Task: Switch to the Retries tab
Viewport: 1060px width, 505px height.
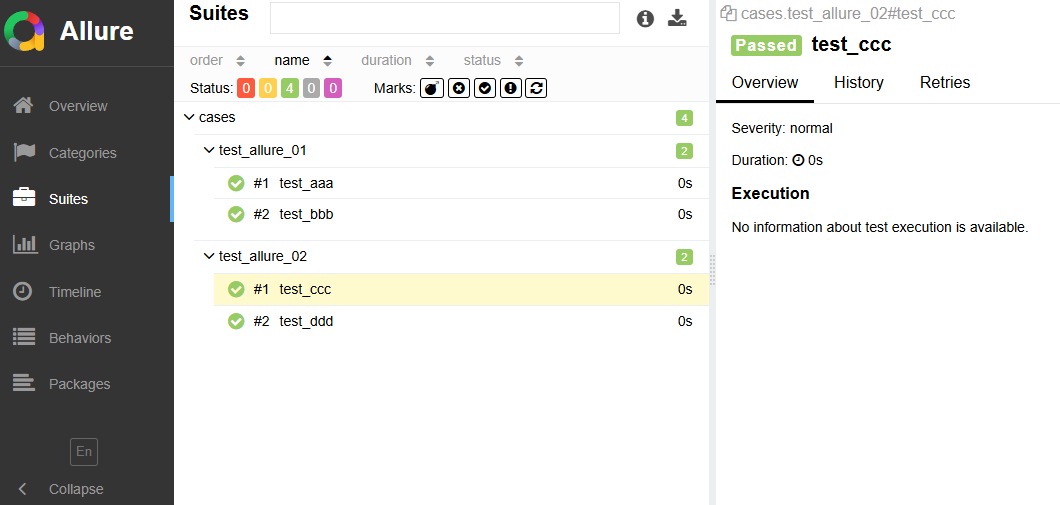Action: 945,82
